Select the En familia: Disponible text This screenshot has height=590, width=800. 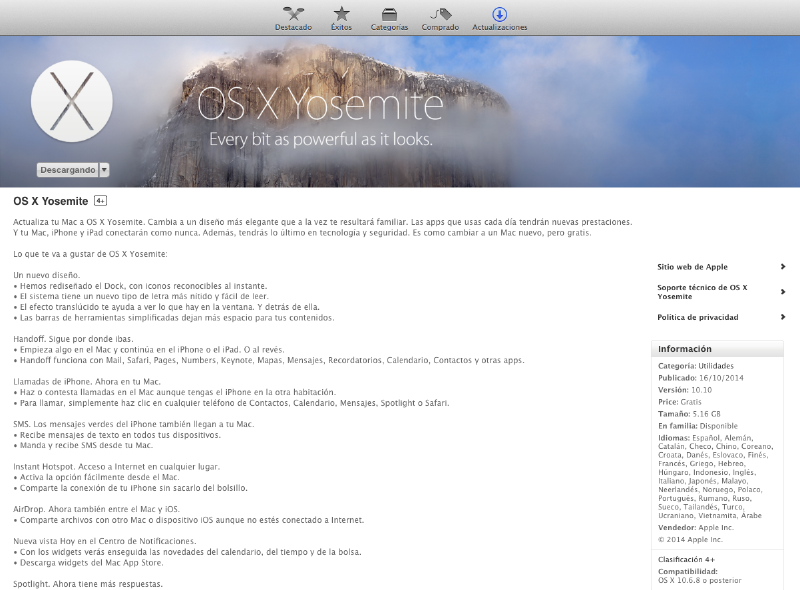point(697,426)
